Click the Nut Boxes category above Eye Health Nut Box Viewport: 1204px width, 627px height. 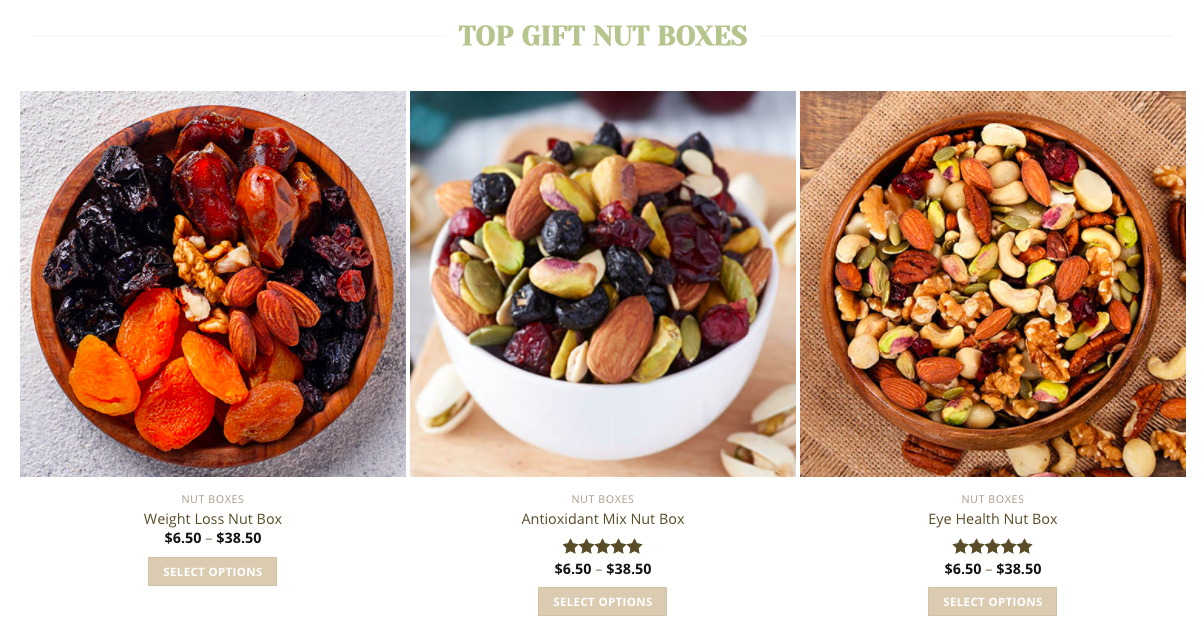(x=993, y=499)
